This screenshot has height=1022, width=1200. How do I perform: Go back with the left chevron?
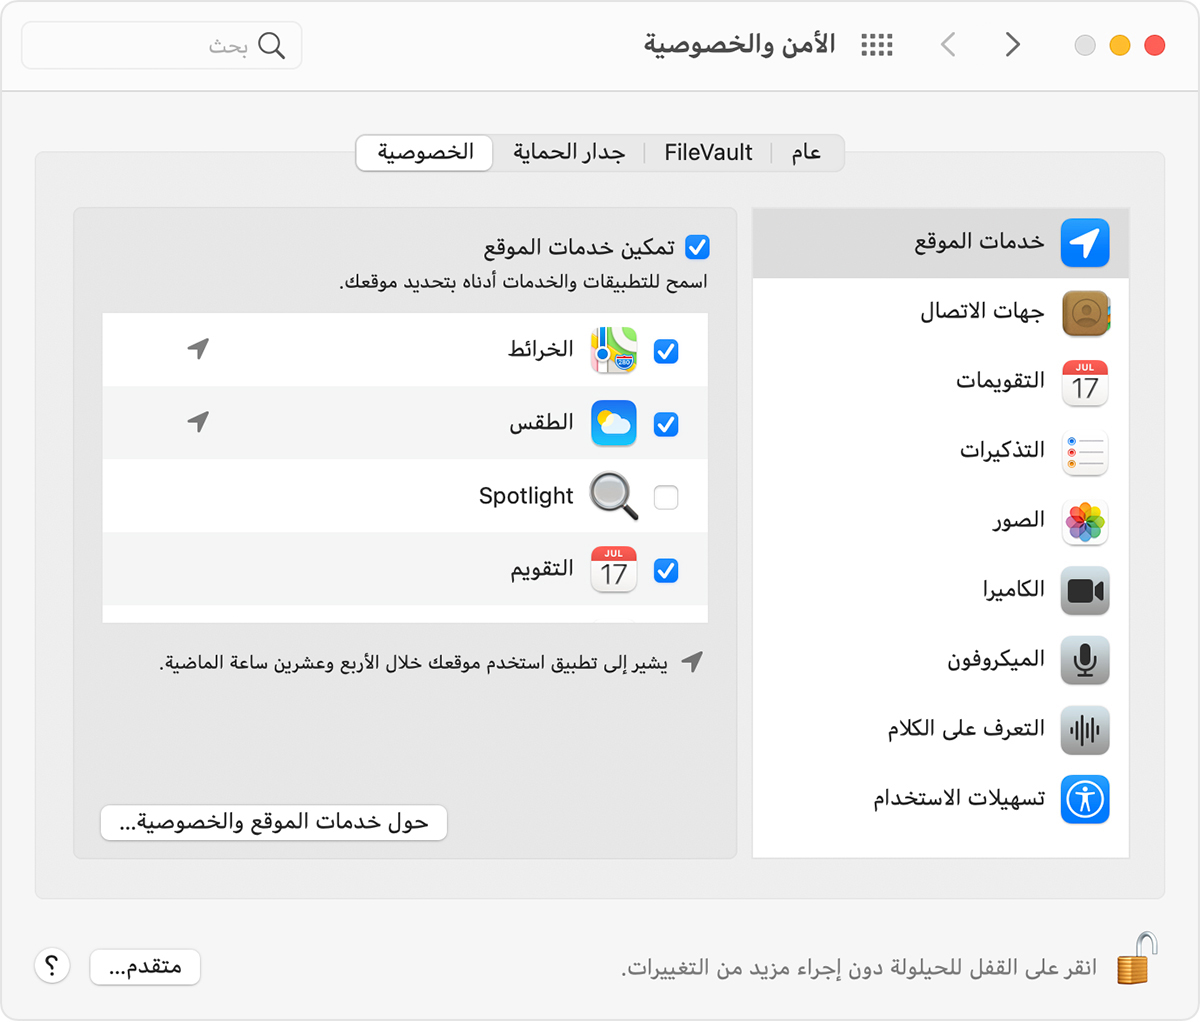pyautogui.click(x=948, y=45)
